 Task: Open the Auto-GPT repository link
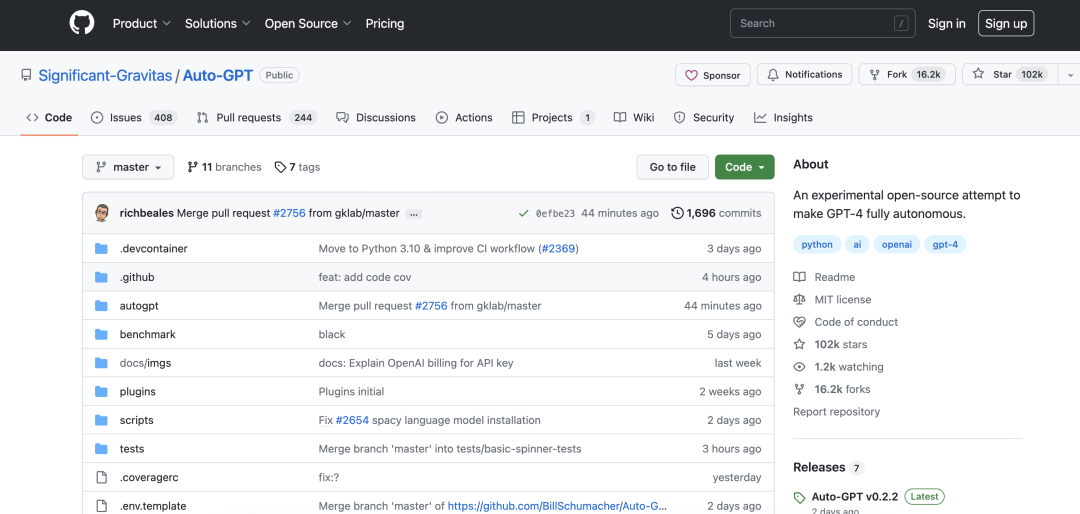click(x=218, y=75)
